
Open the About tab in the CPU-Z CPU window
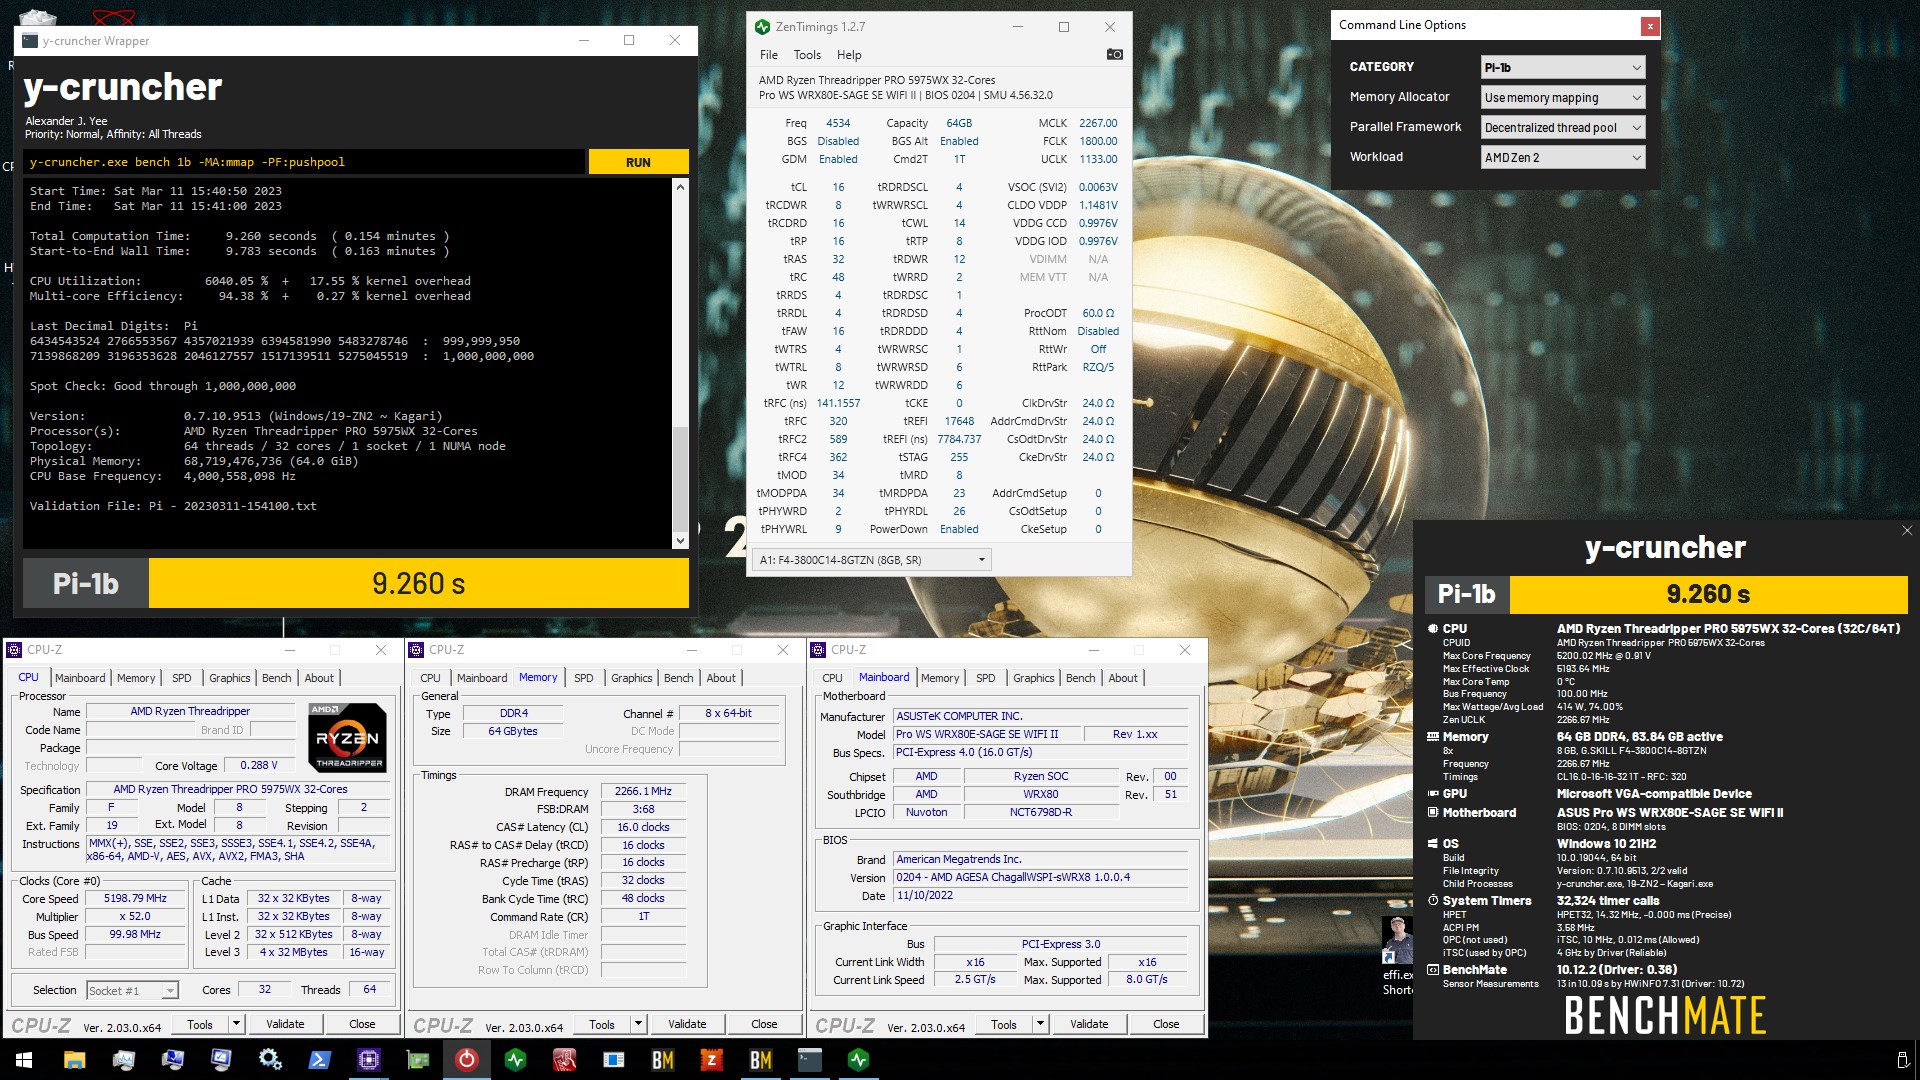pos(319,678)
